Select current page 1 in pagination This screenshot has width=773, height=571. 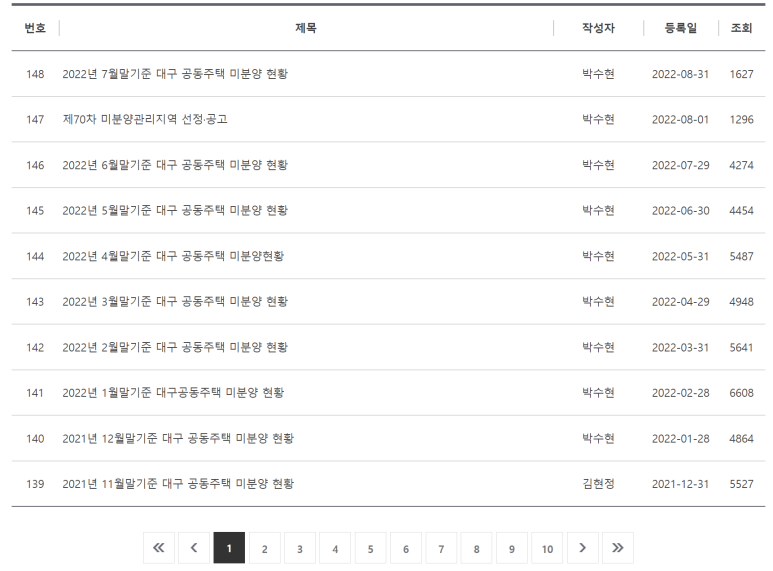click(229, 548)
